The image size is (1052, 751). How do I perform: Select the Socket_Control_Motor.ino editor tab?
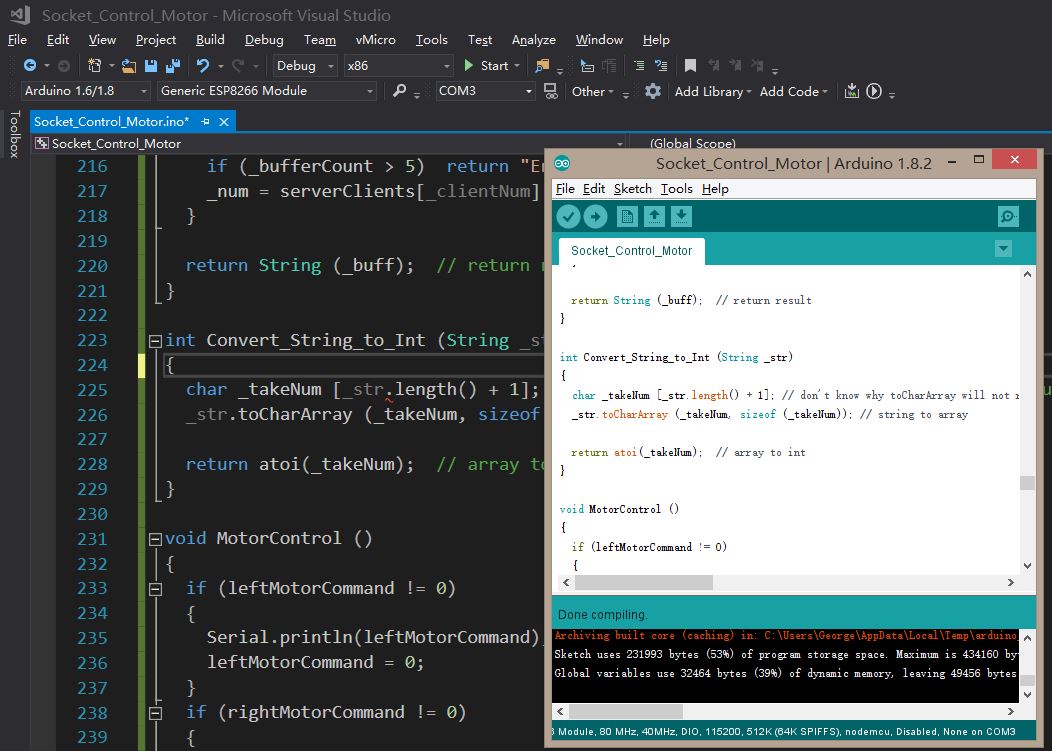coord(111,121)
